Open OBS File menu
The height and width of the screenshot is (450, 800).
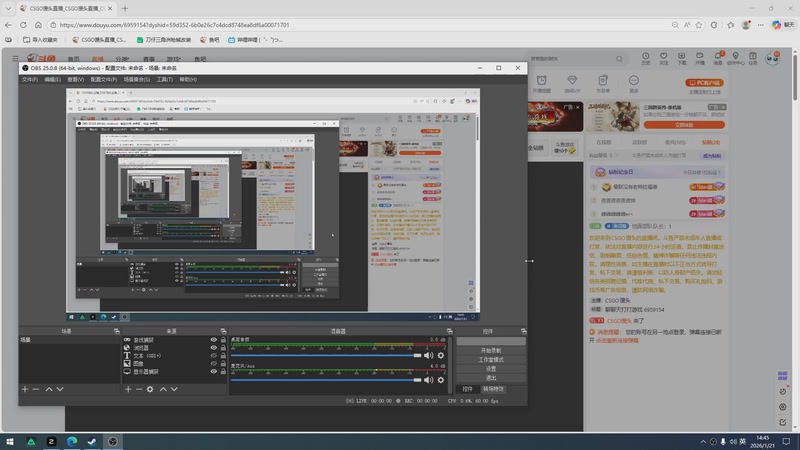(x=30, y=80)
